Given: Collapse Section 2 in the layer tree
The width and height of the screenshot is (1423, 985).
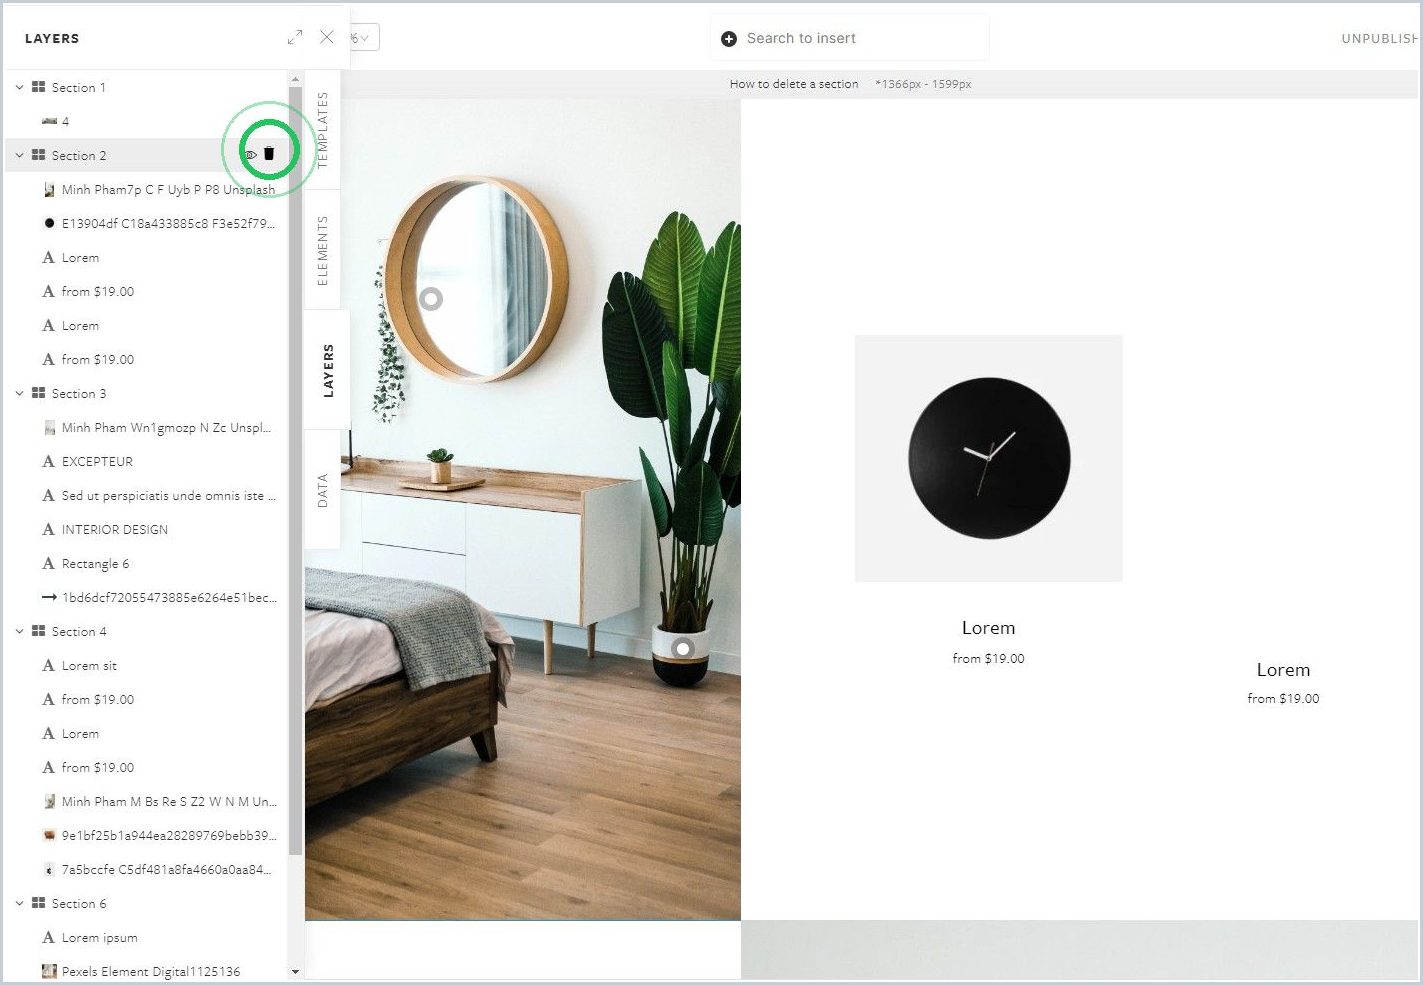Looking at the screenshot, I should [x=19, y=155].
